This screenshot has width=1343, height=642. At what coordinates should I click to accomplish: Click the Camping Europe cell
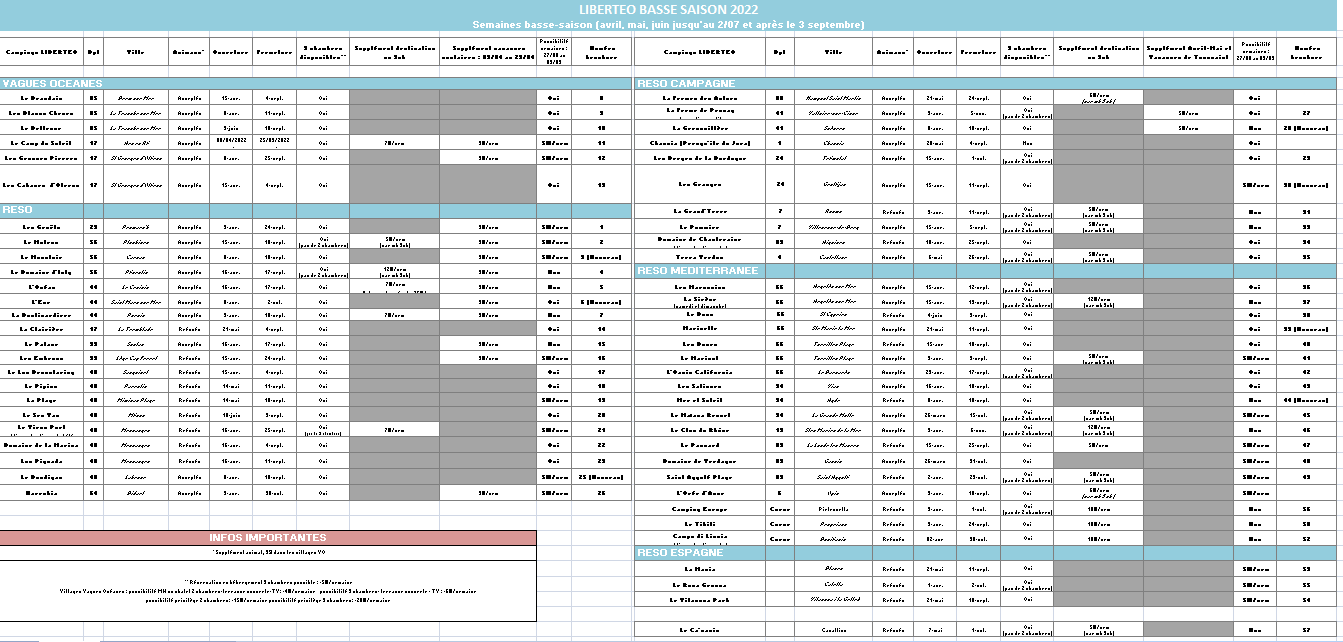[x=700, y=509]
